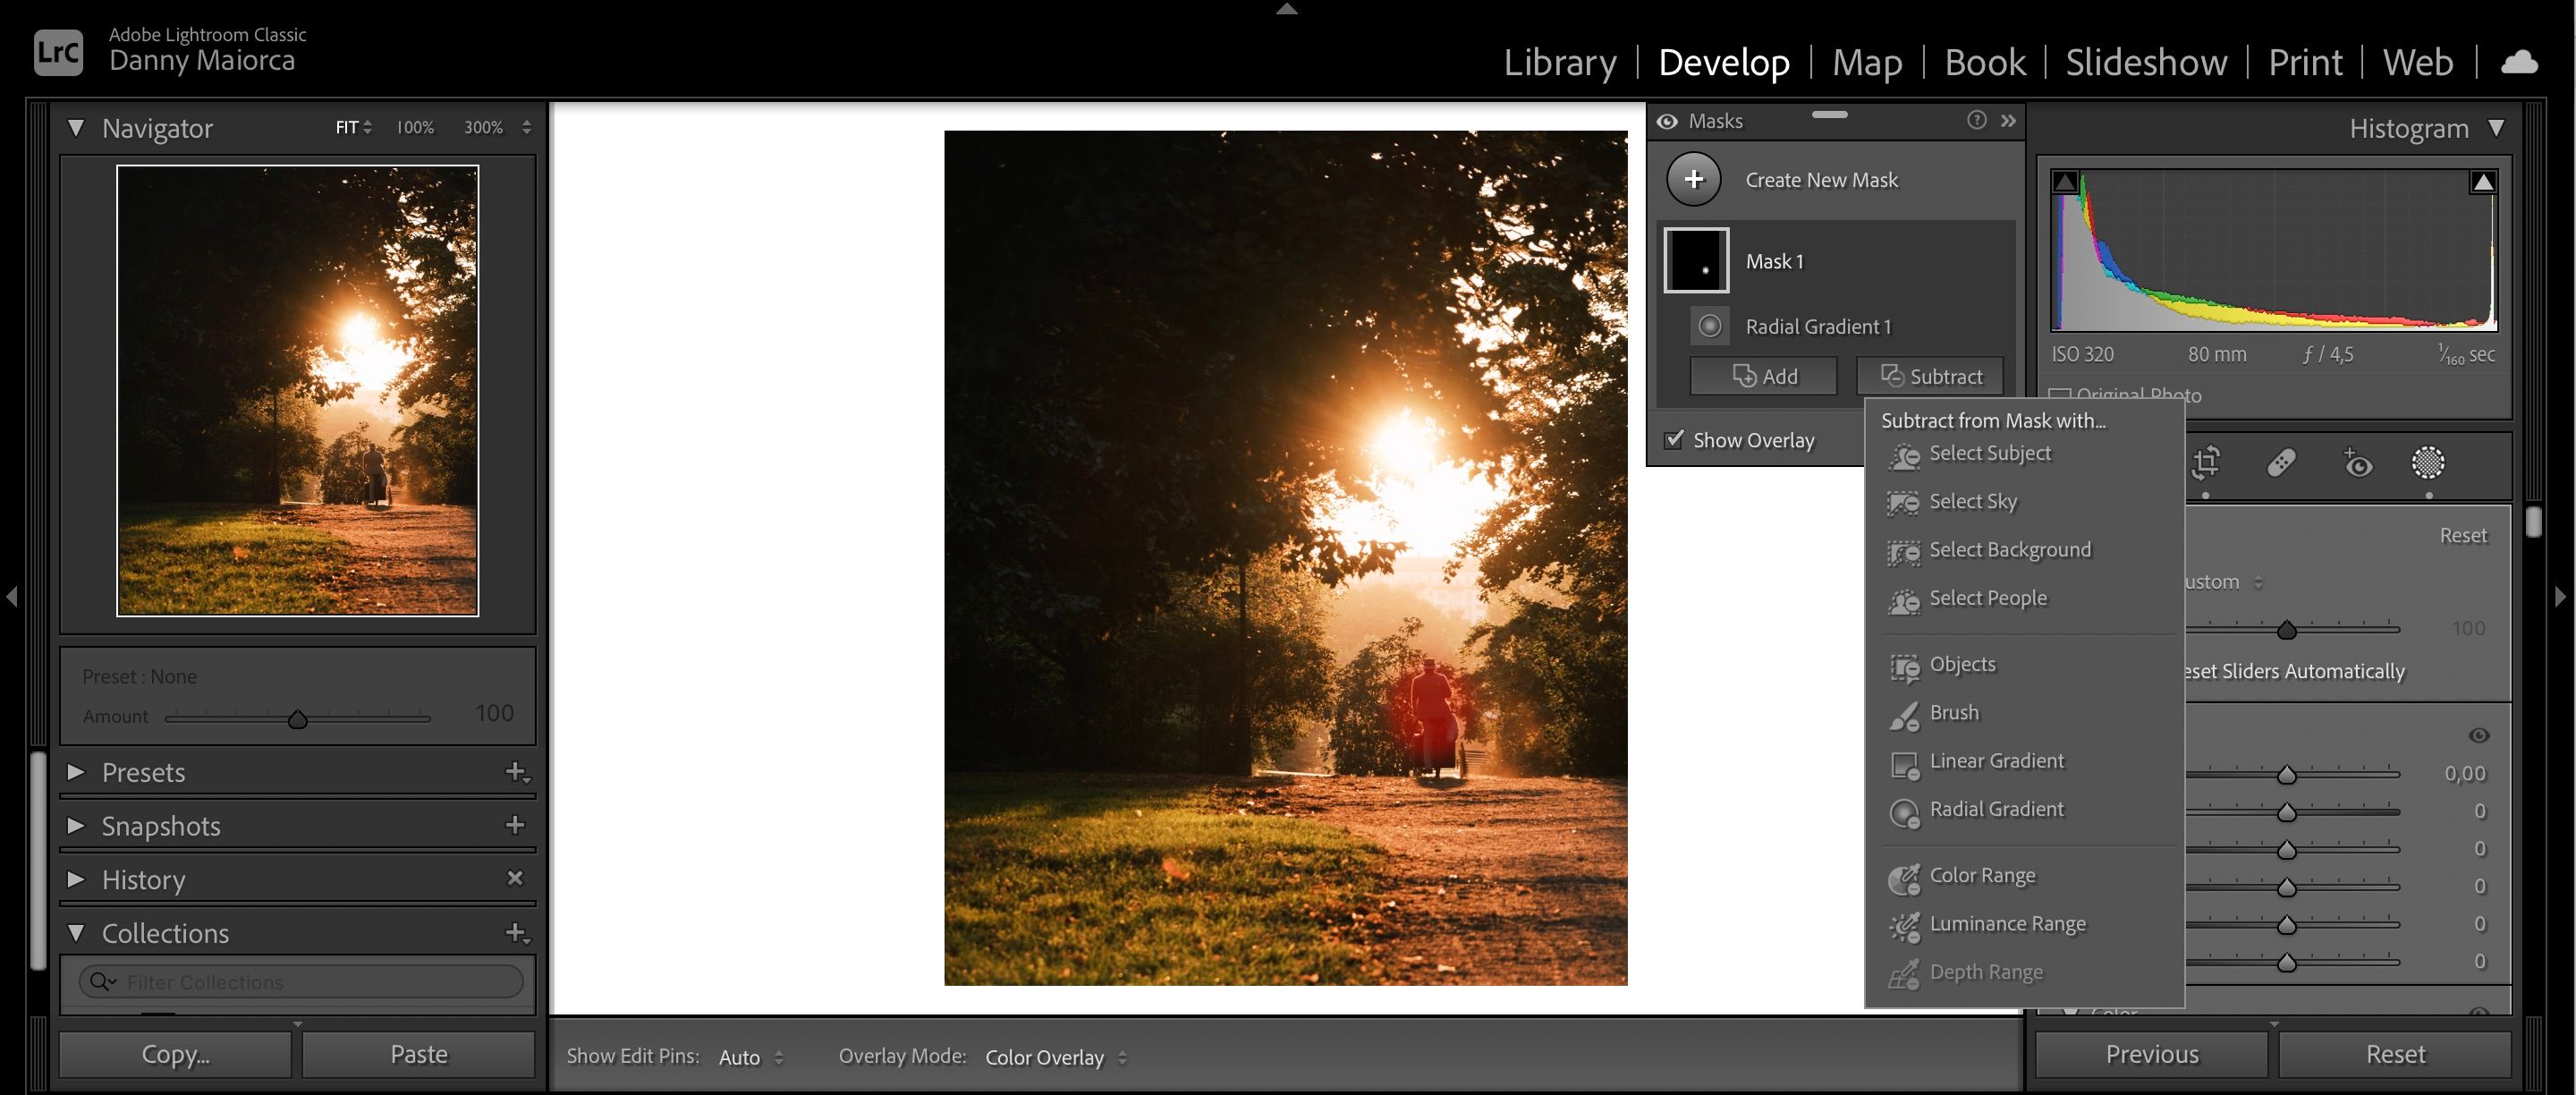Click the Subtract button for Mask 1
The height and width of the screenshot is (1095, 2576).
pyautogui.click(x=1930, y=376)
